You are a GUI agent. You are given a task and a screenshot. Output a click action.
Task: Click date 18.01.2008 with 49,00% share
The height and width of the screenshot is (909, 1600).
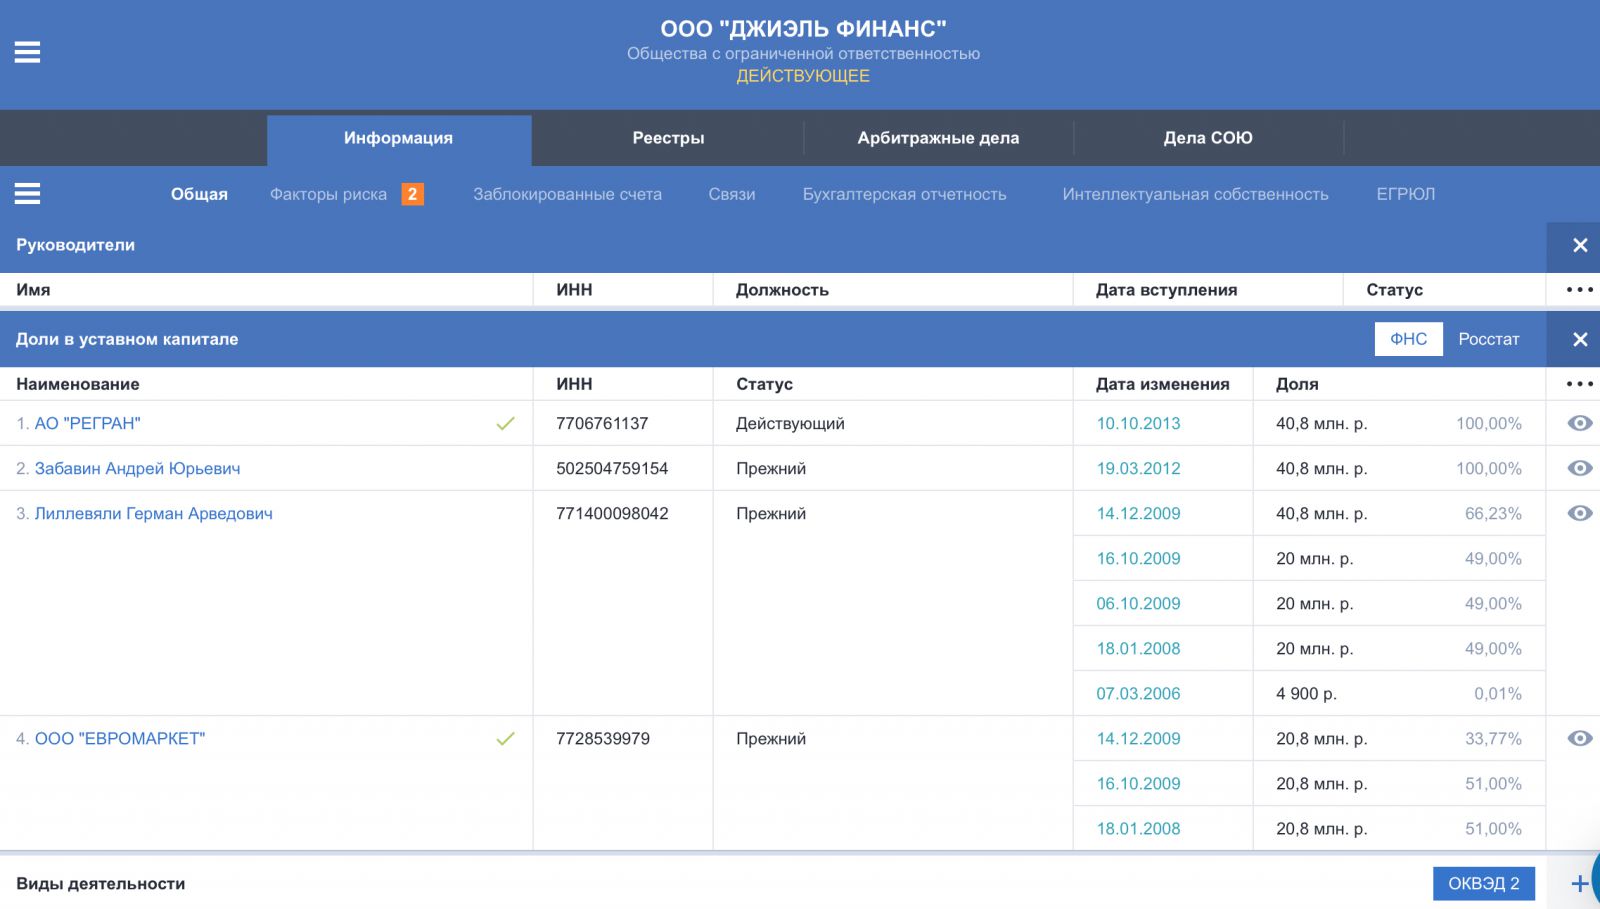point(1138,648)
